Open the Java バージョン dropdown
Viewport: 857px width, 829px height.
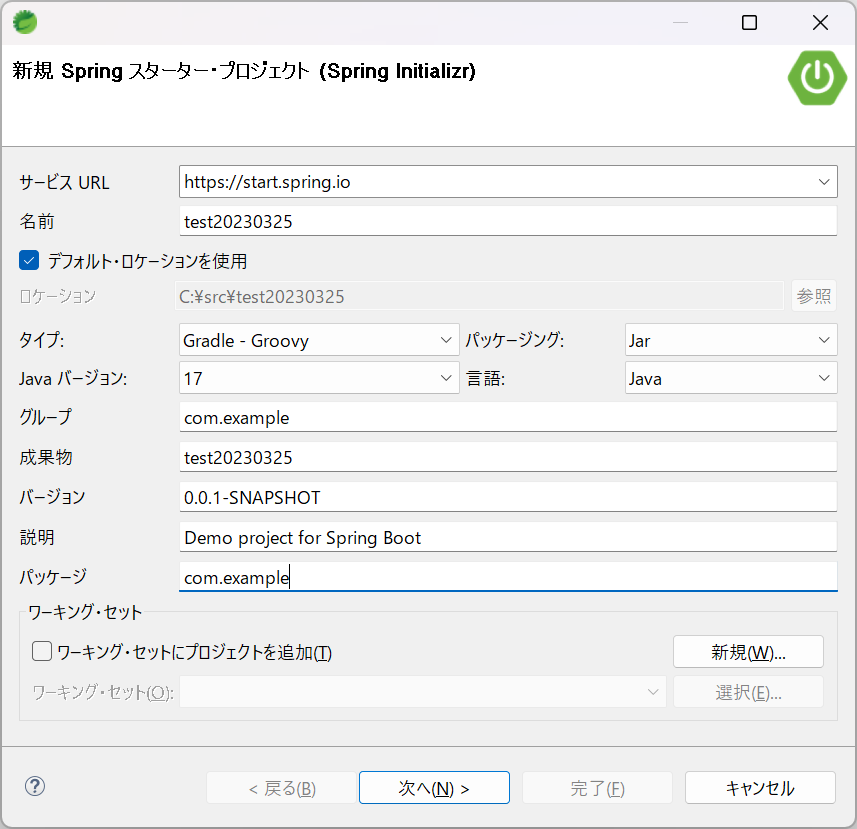(x=447, y=378)
